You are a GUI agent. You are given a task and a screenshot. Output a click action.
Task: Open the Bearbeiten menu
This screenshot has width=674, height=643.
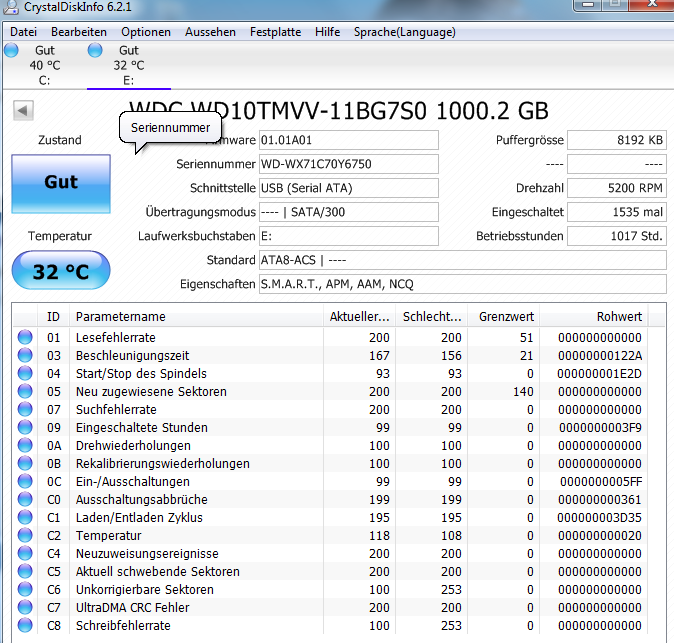click(x=79, y=32)
